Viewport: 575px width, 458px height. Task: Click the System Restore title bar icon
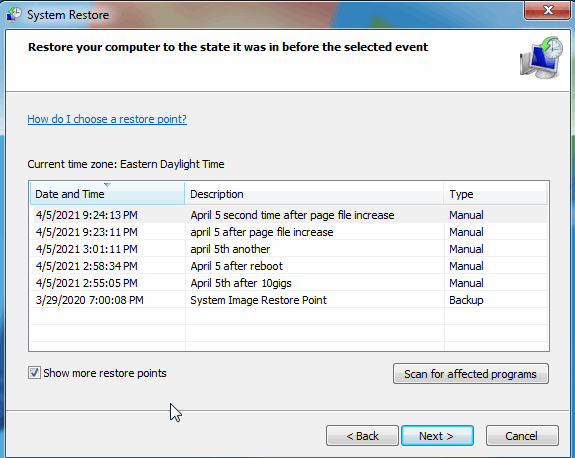pos(14,15)
